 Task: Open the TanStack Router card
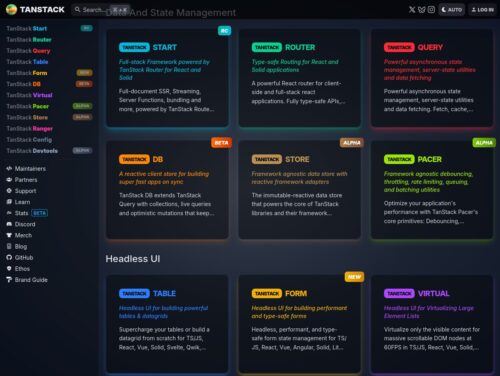pyautogui.click(x=300, y=78)
